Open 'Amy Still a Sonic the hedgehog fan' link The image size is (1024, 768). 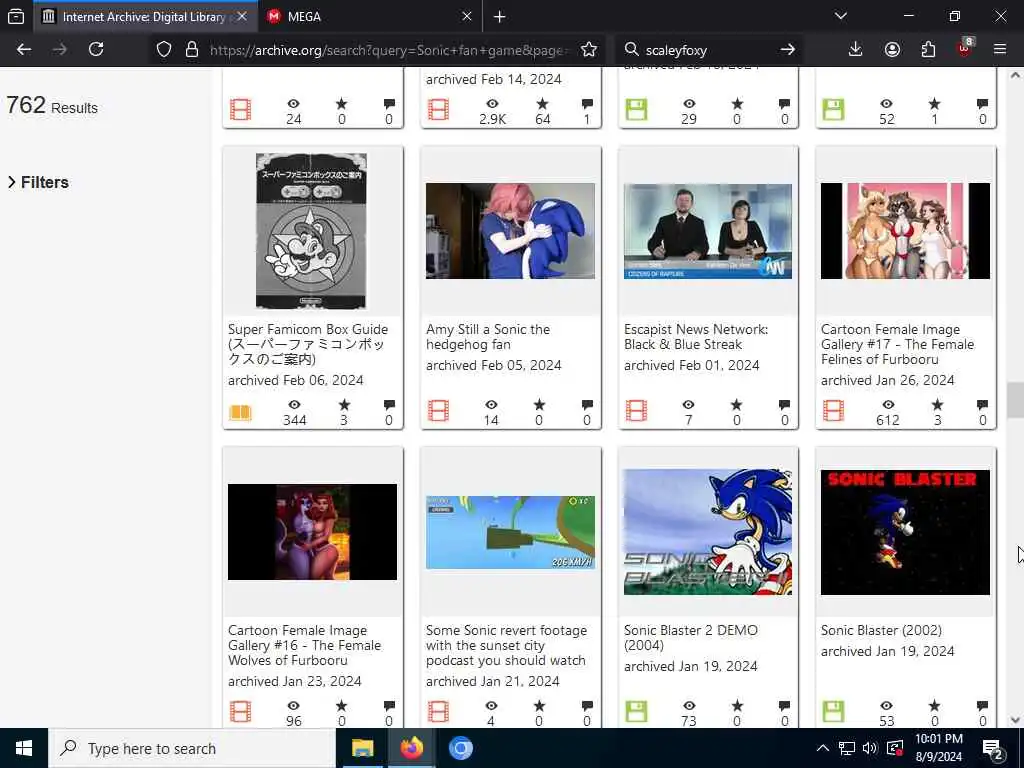tap(488, 337)
